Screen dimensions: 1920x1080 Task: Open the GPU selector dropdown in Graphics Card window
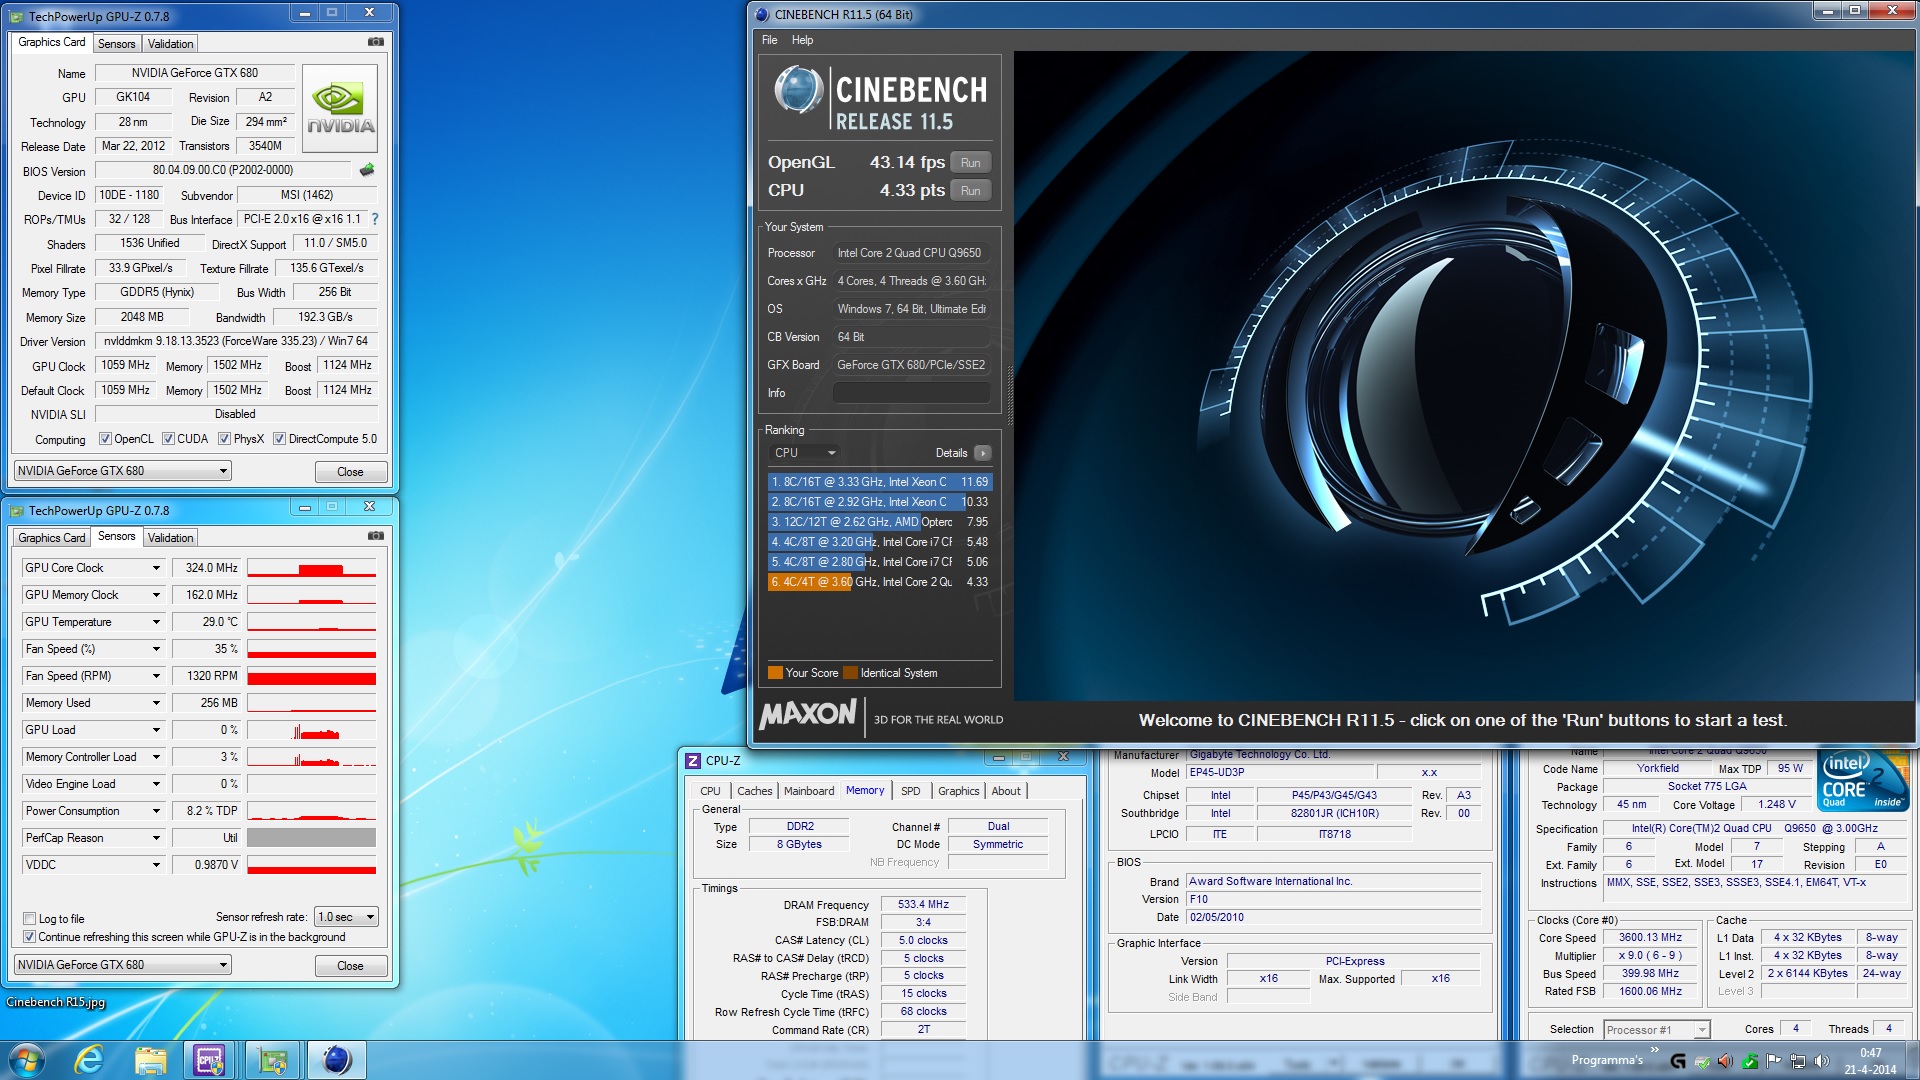123,471
